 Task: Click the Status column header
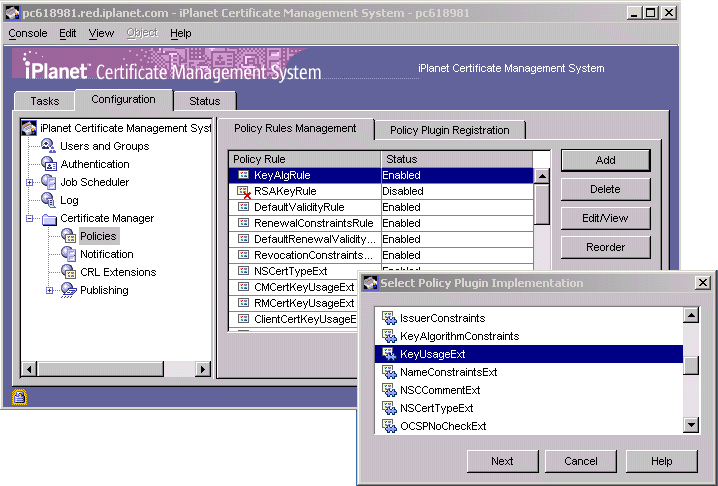pos(457,159)
